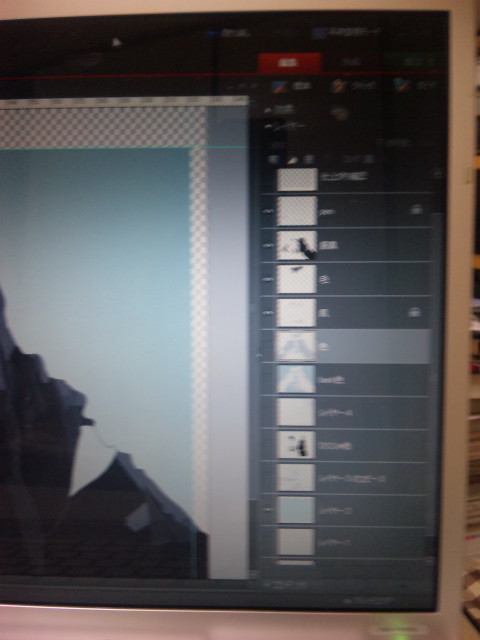Click the blue square icon beside the long top label
480x640 pixels.
click(319, 33)
